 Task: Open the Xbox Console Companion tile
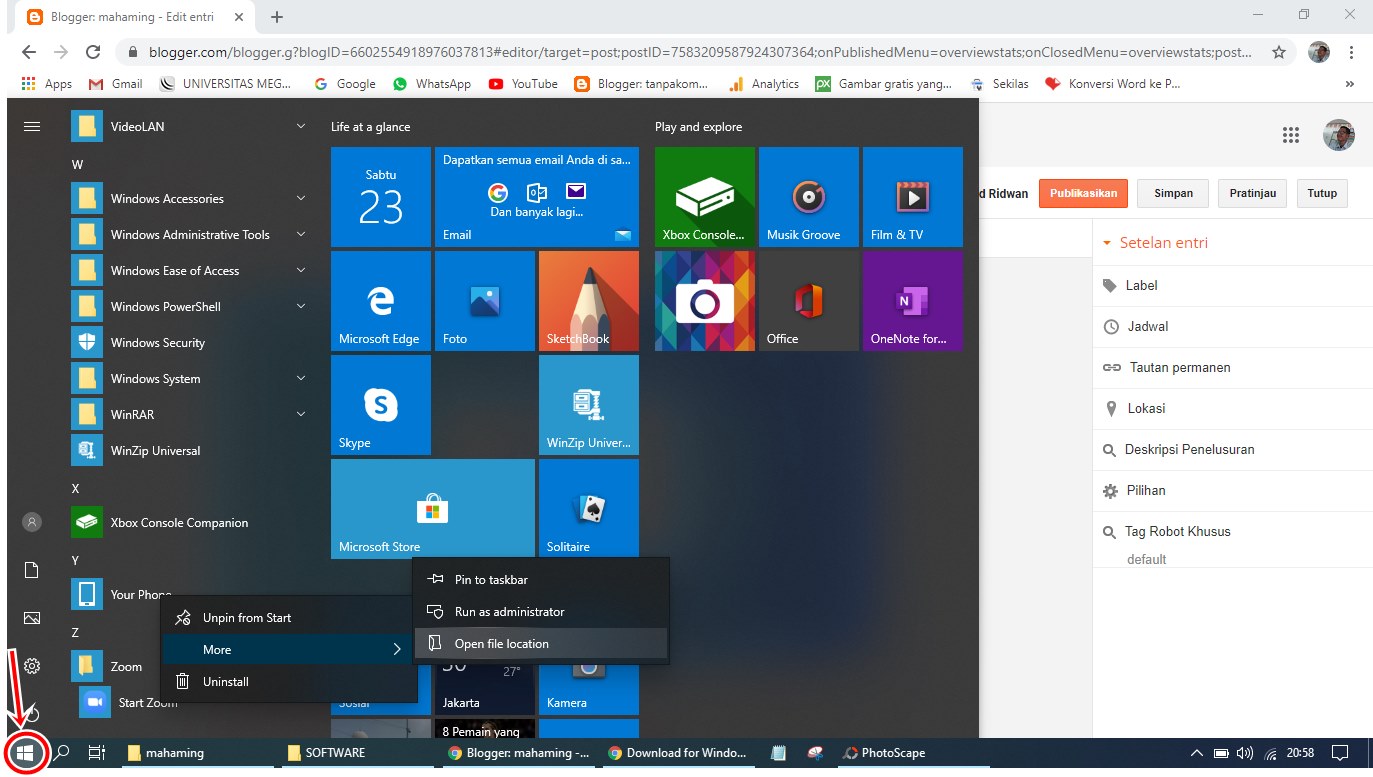point(704,197)
